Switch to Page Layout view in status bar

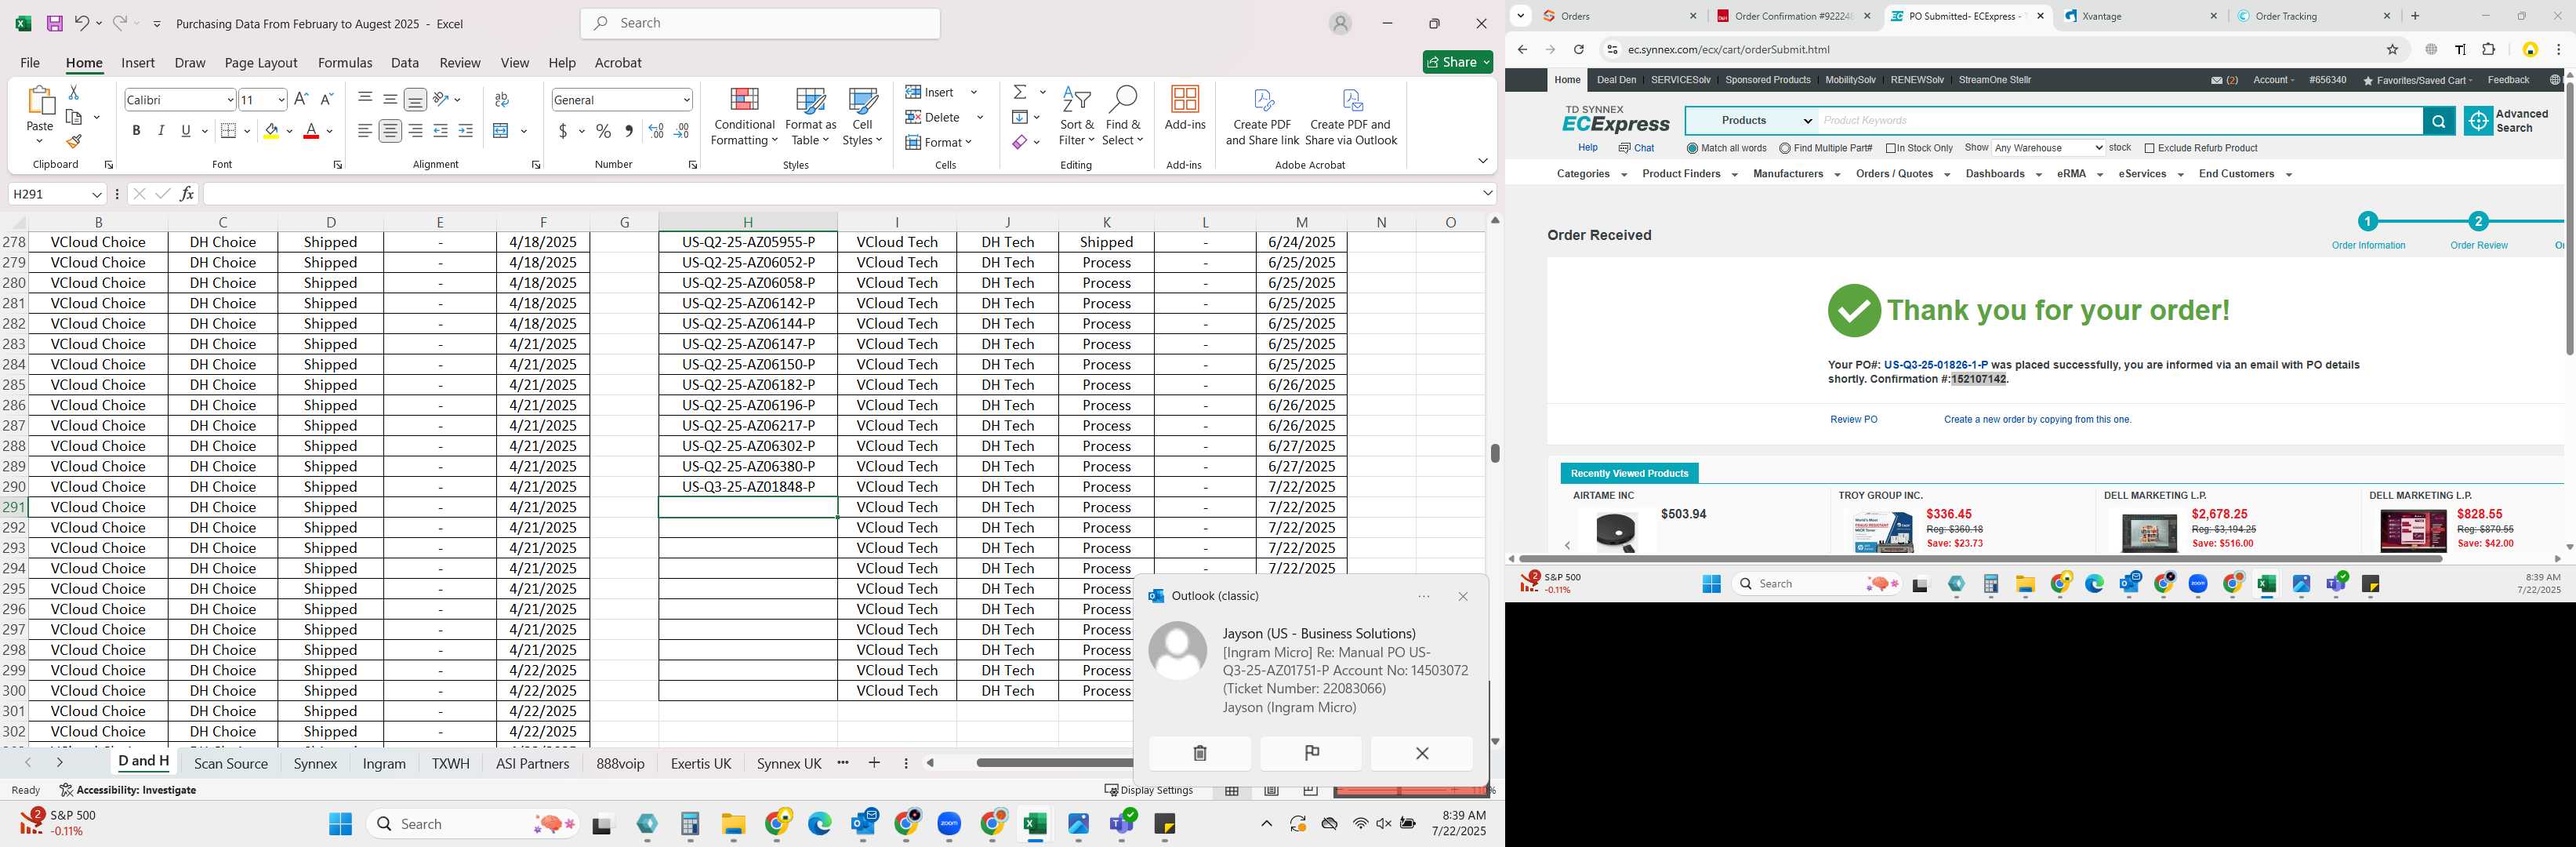tap(1271, 790)
